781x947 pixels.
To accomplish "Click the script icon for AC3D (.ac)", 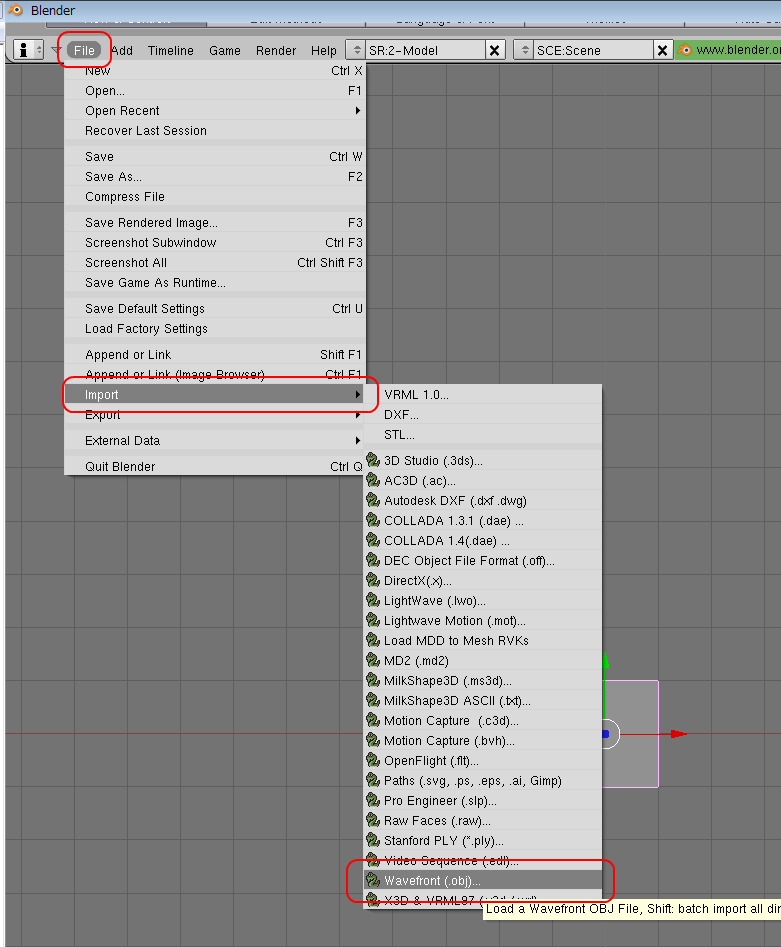I will pos(373,480).
